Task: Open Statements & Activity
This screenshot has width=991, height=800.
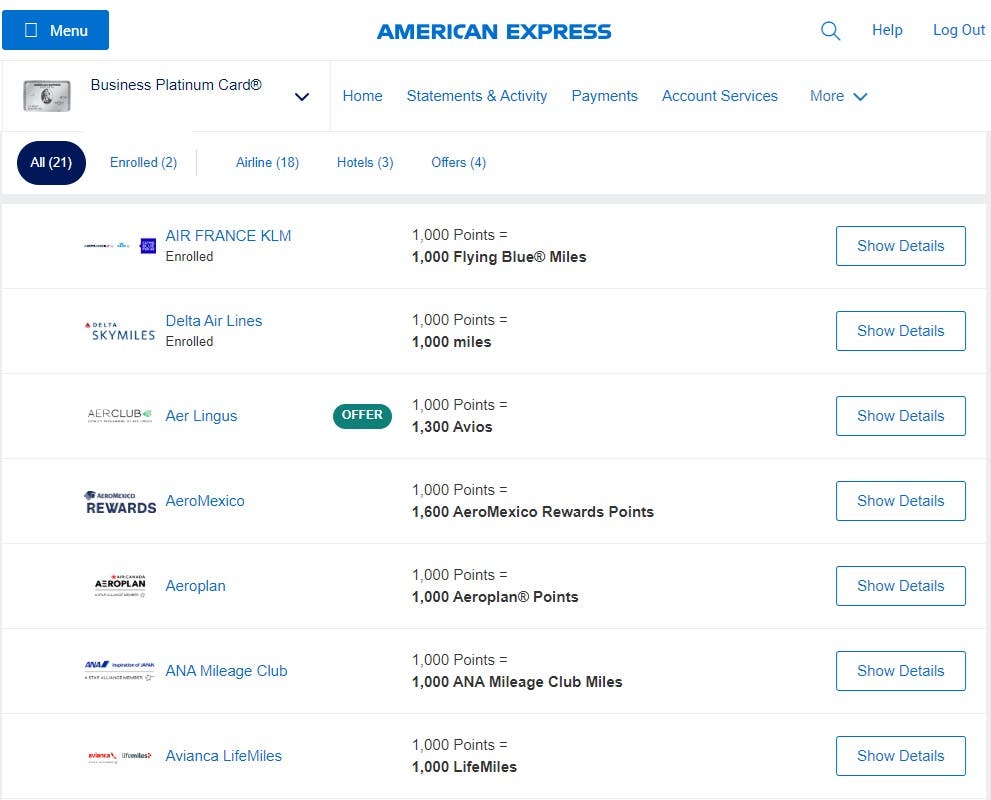Action: pyautogui.click(x=476, y=96)
